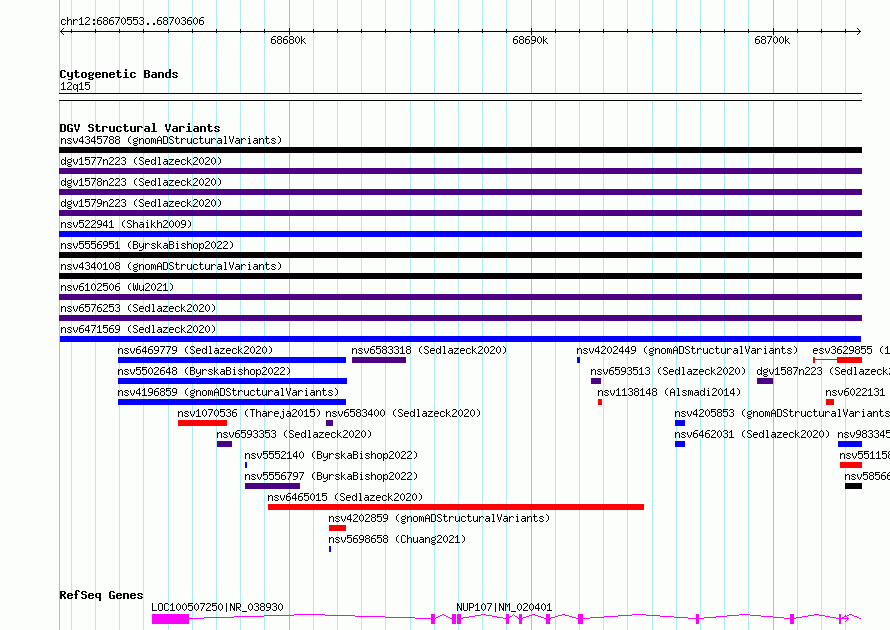Click the purple nsv5556797 variant bar

(272, 486)
